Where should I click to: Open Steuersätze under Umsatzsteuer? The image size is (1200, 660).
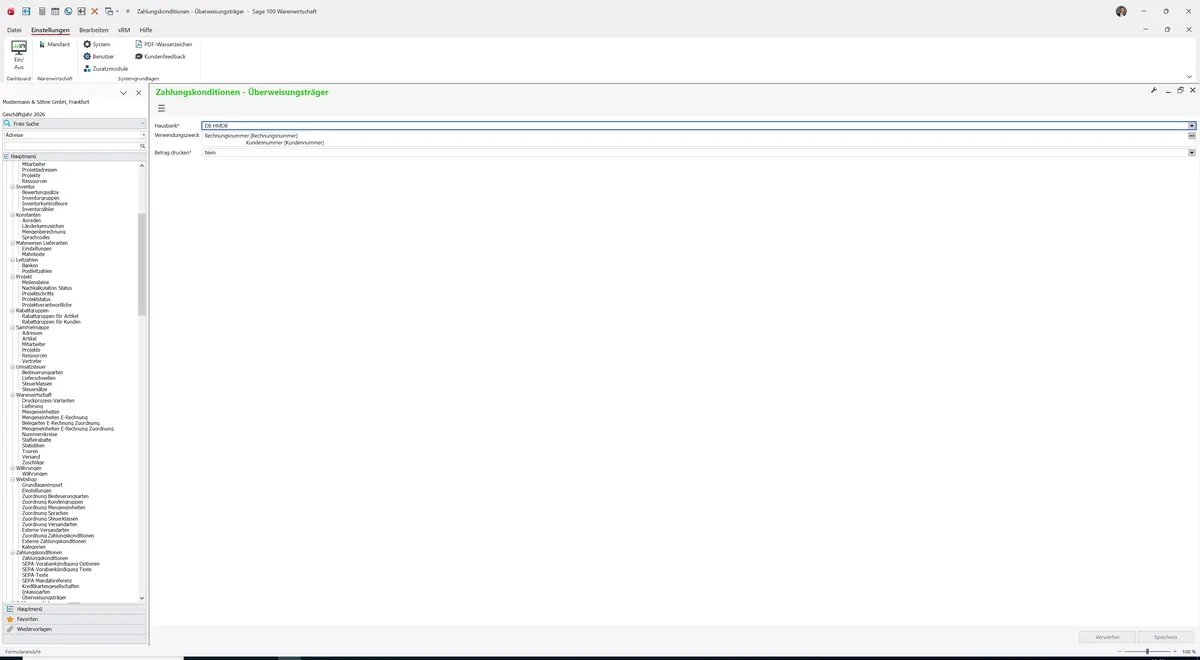coord(35,389)
